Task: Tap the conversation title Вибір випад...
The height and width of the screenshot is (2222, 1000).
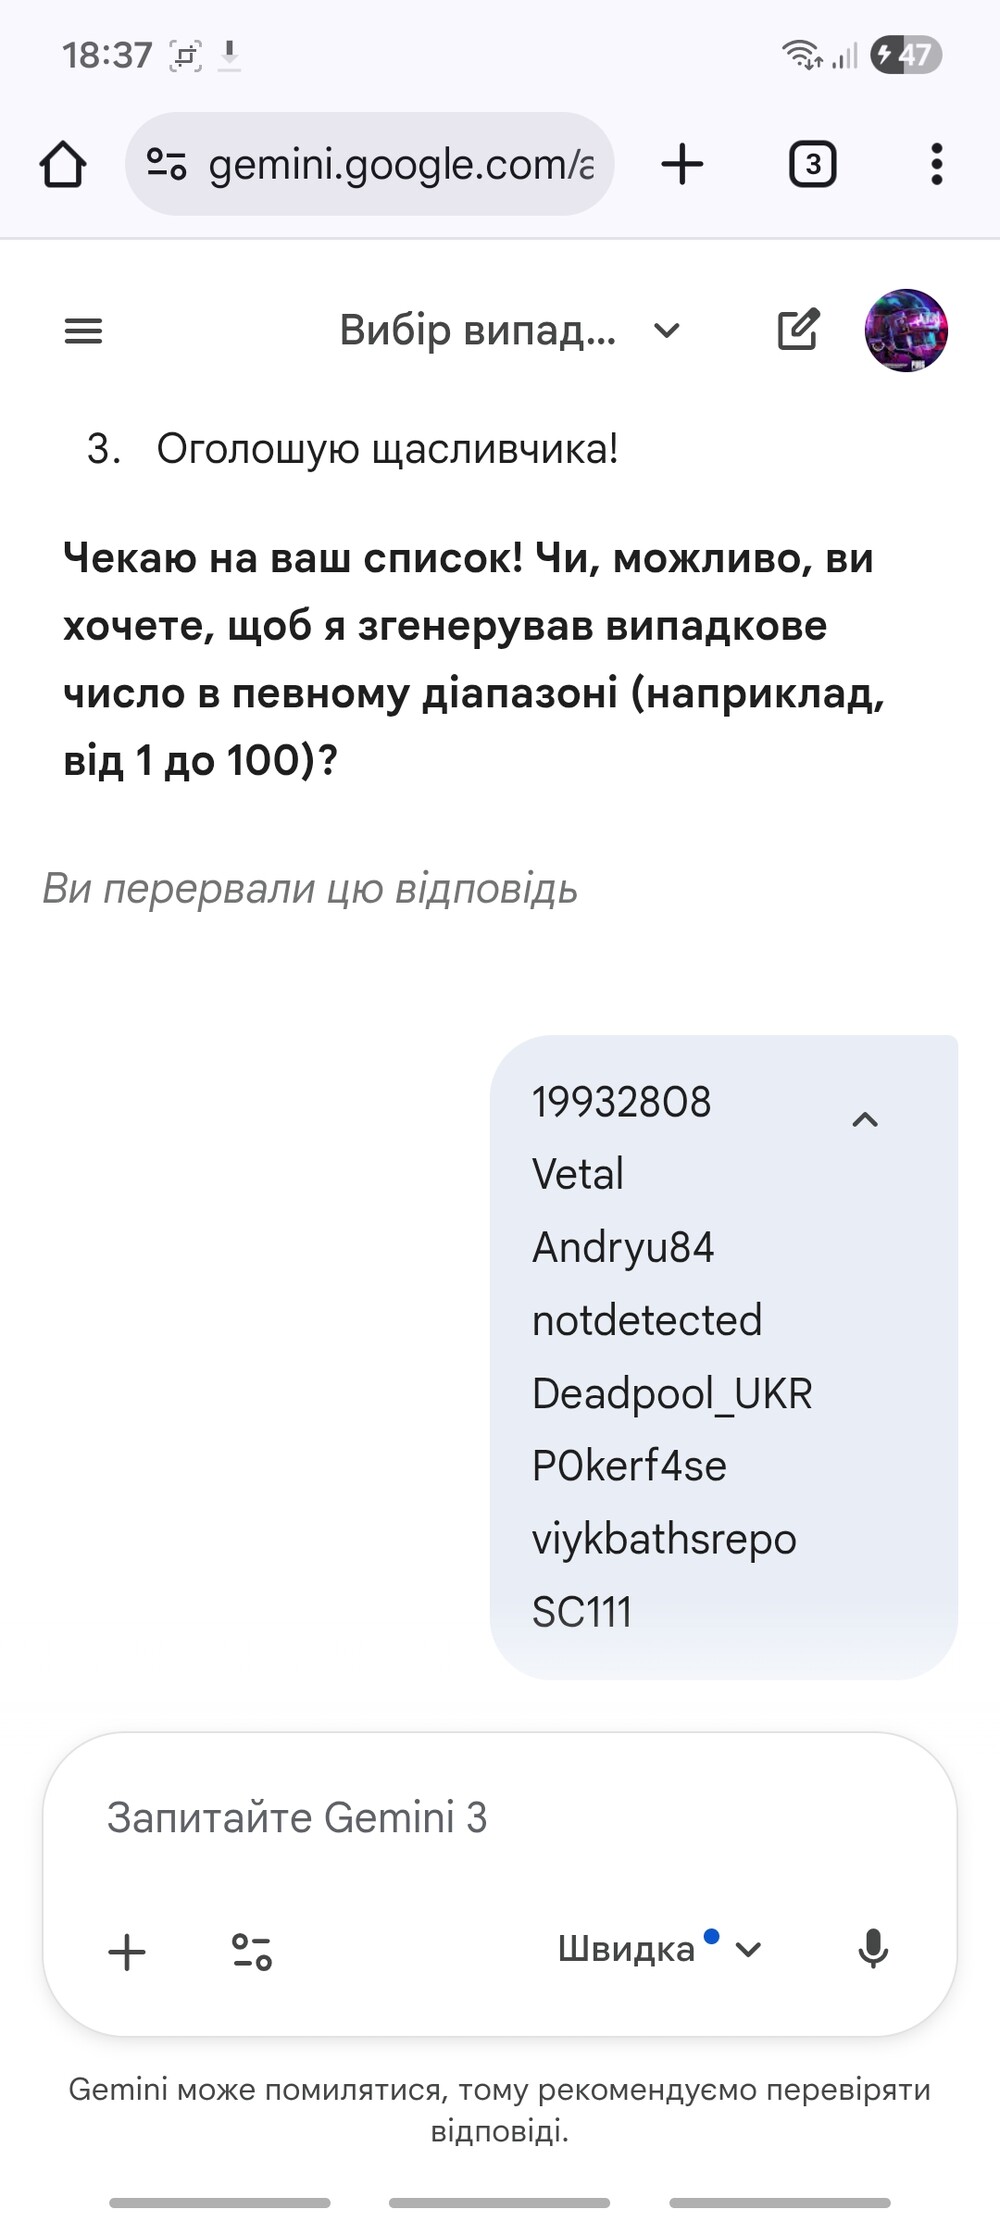Action: pos(477,330)
